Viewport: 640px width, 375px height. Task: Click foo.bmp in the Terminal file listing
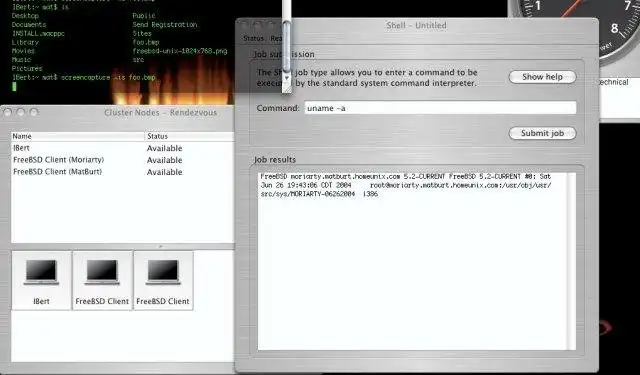click(146, 42)
